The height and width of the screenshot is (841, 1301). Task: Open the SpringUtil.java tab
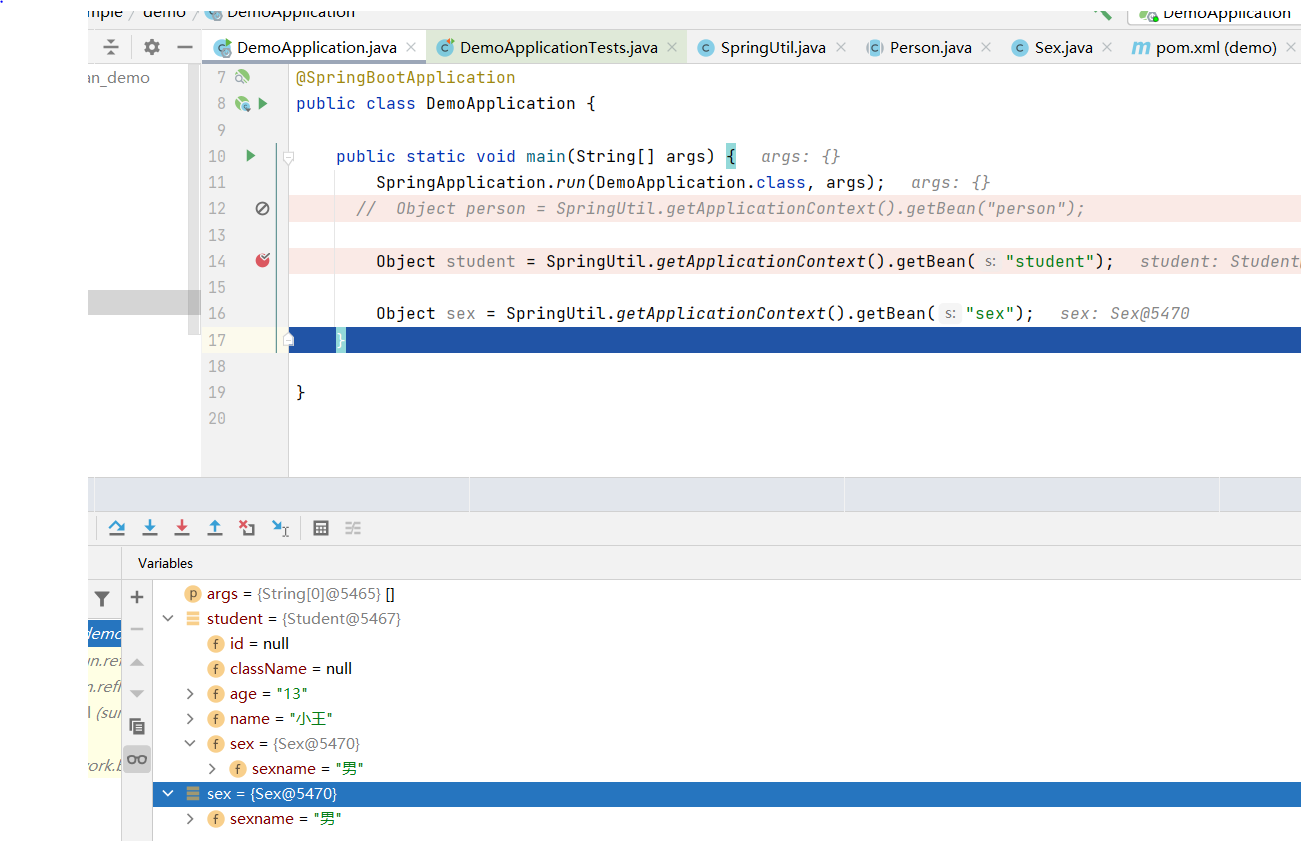point(773,47)
